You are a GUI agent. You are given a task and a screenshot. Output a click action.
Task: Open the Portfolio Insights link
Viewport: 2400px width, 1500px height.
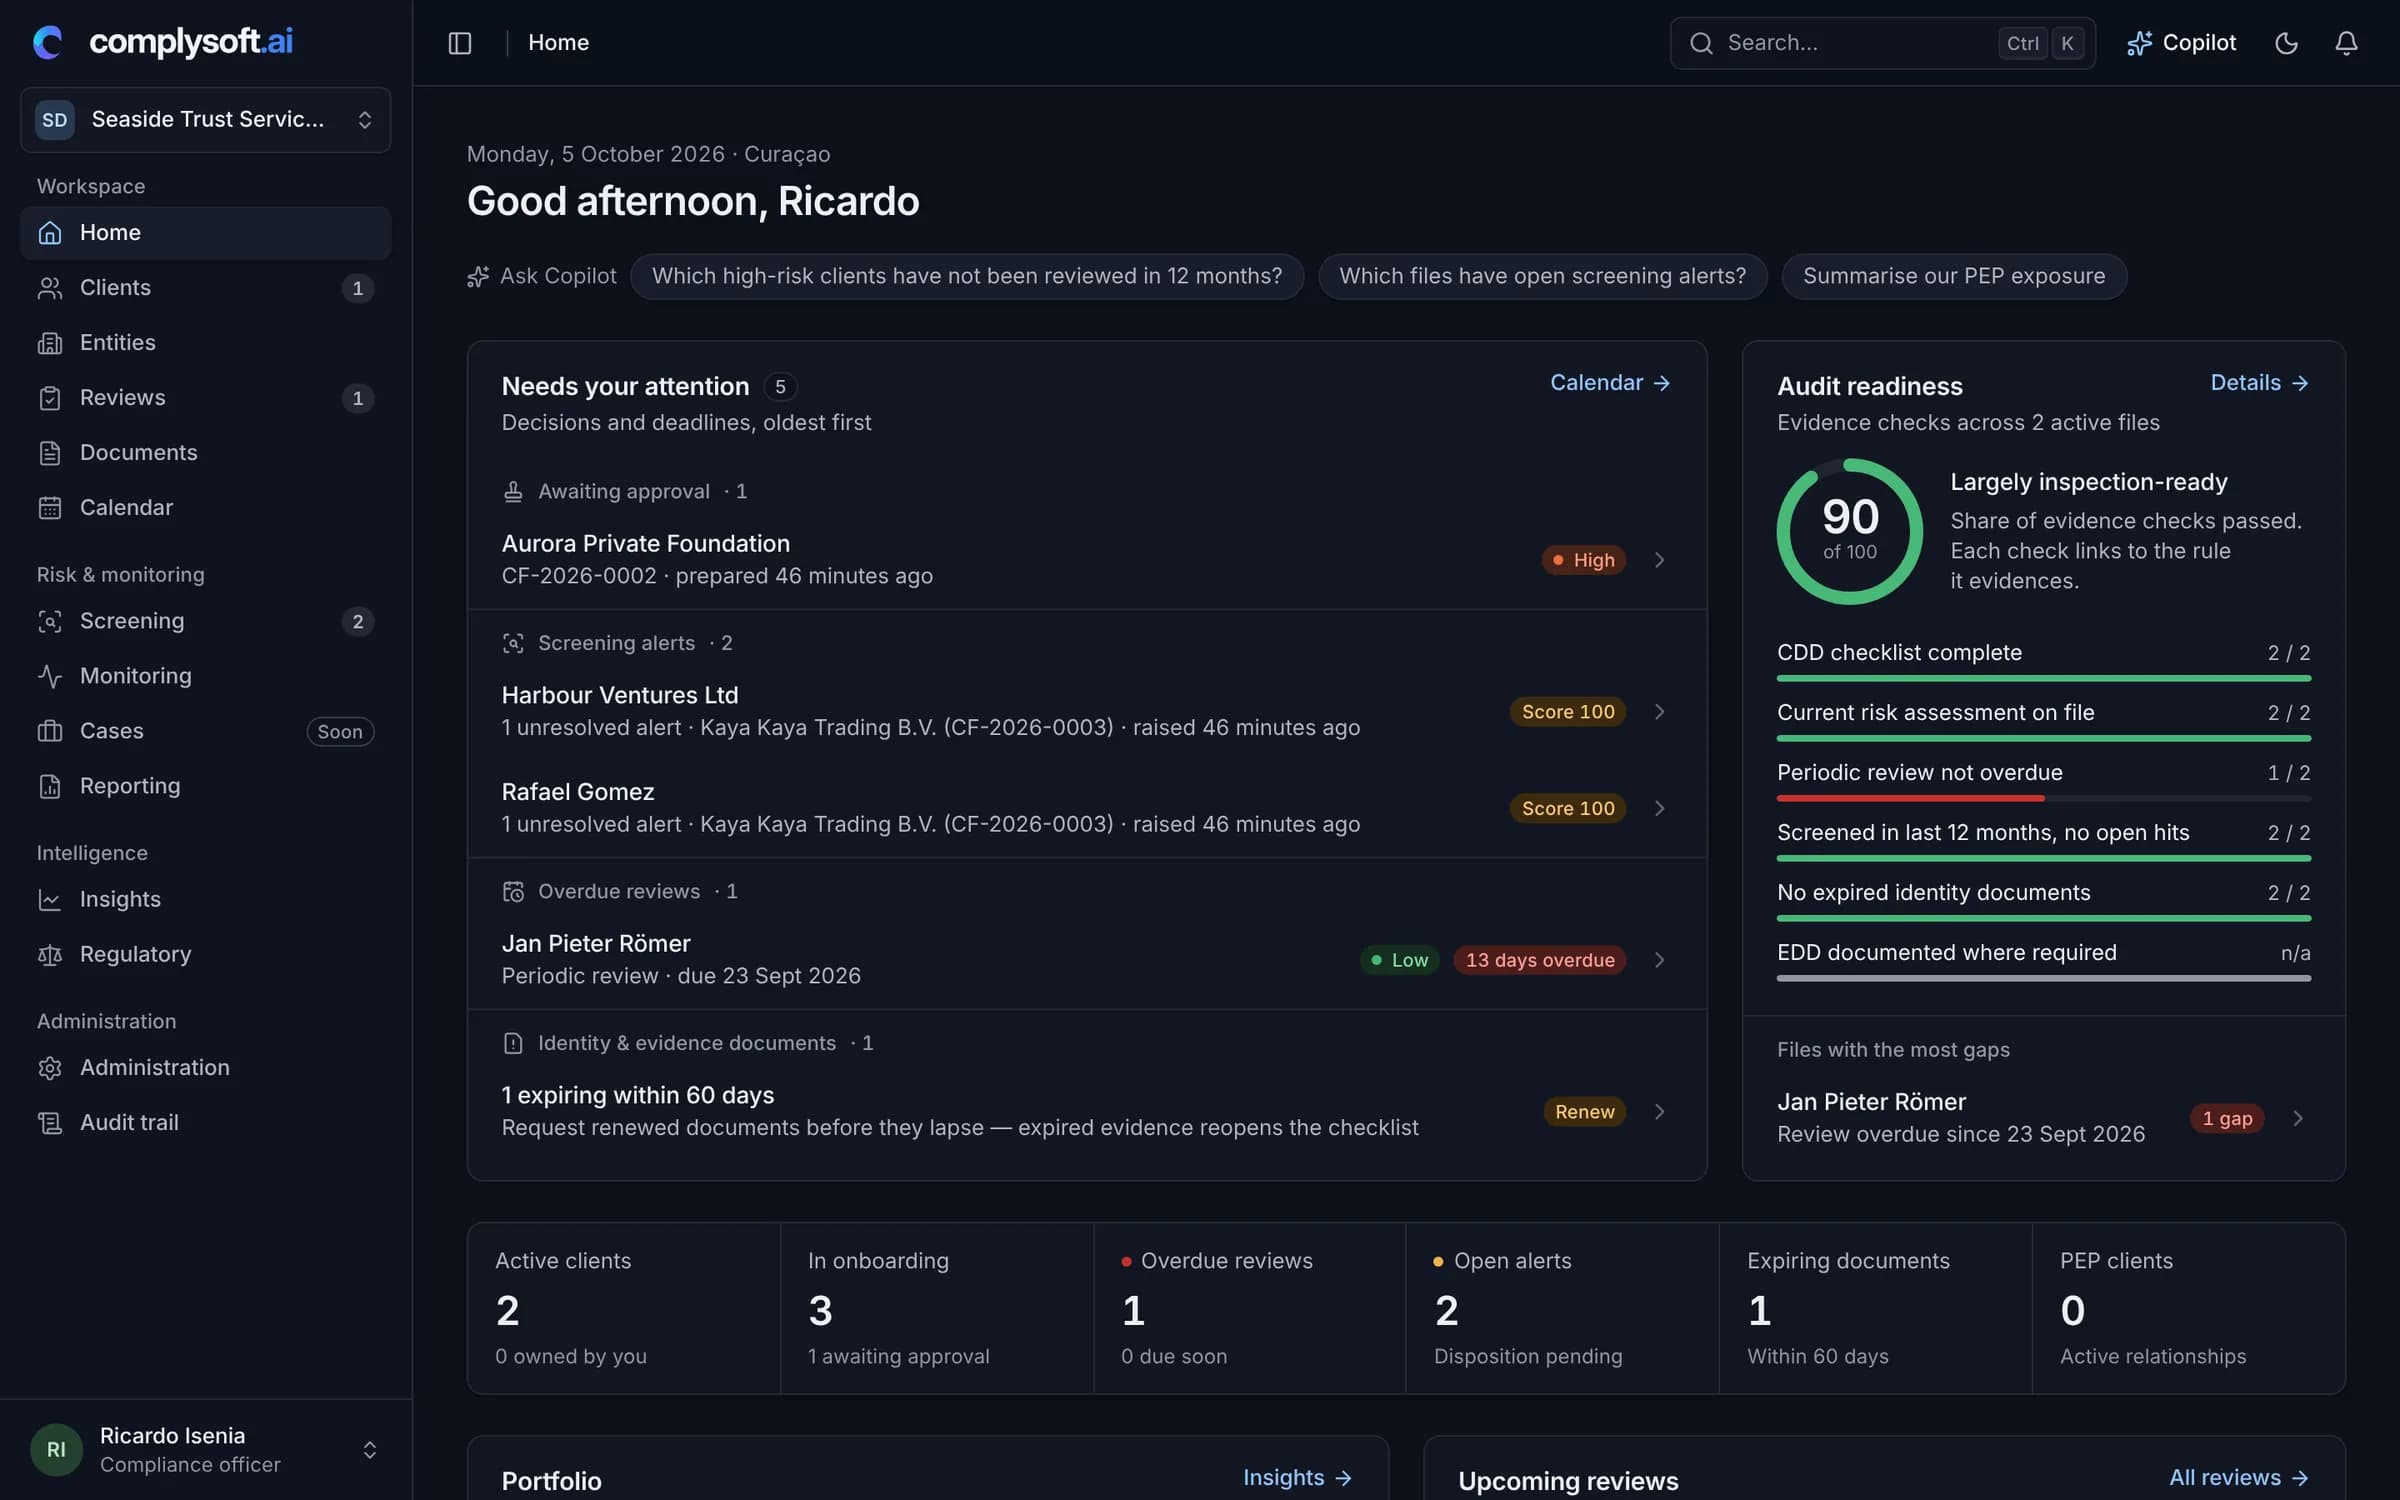1297,1477
